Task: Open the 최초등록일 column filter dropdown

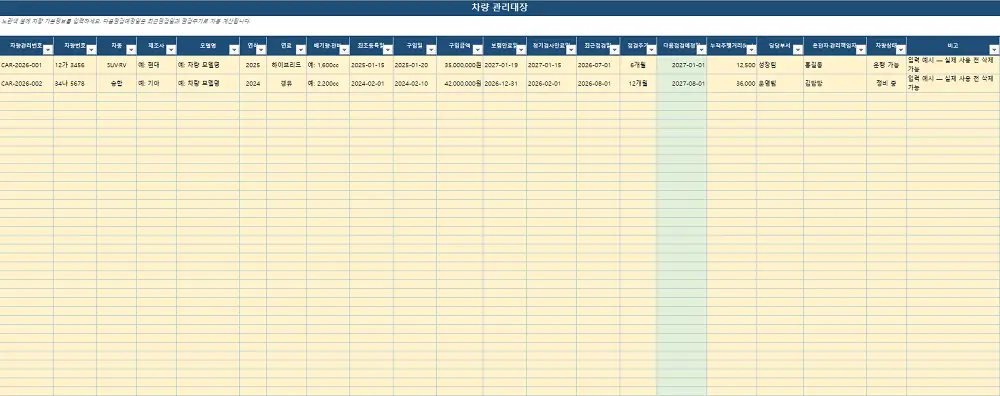Action: point(388,49)
